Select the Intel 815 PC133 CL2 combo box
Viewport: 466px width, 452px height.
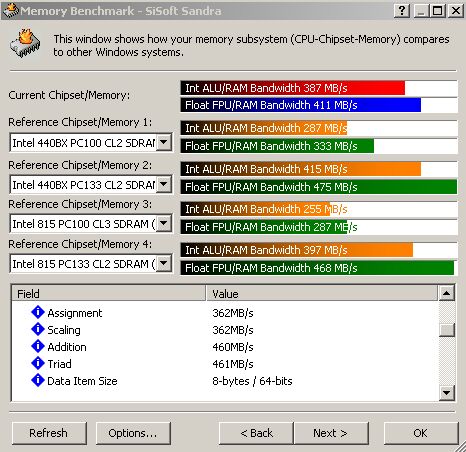(91, 264)
